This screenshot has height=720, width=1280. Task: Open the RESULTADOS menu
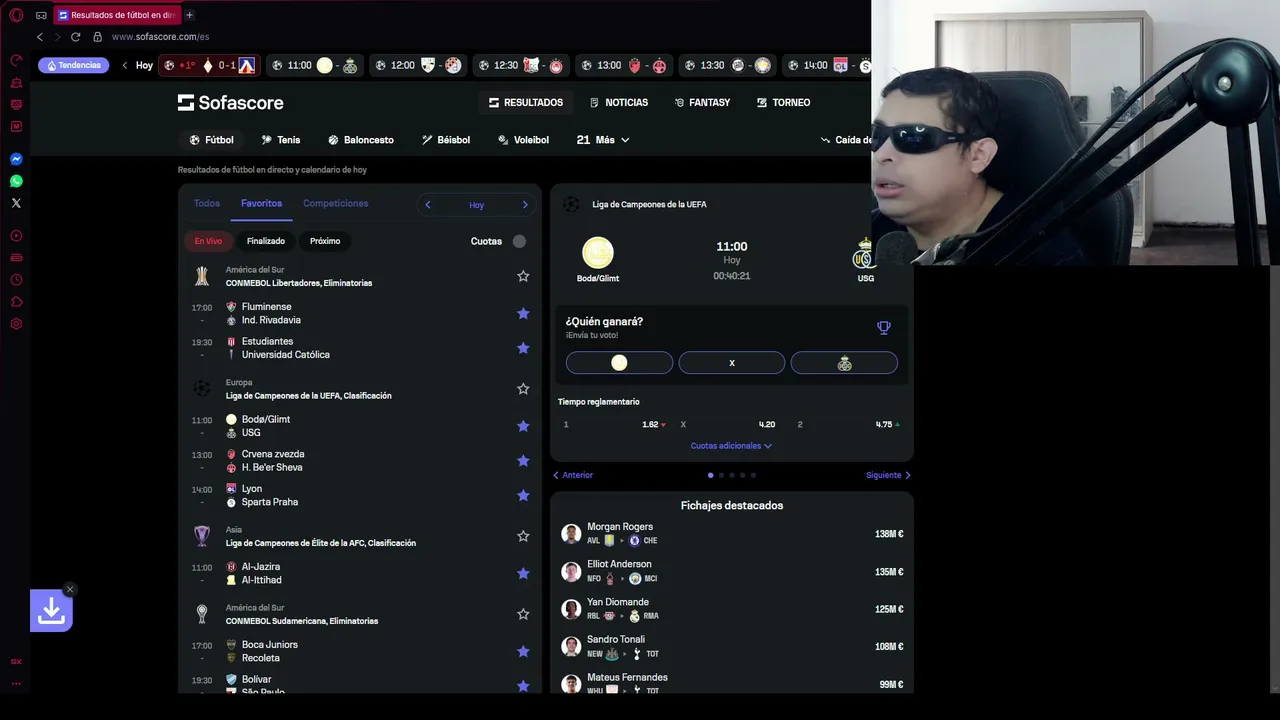[x=526, y=103]
